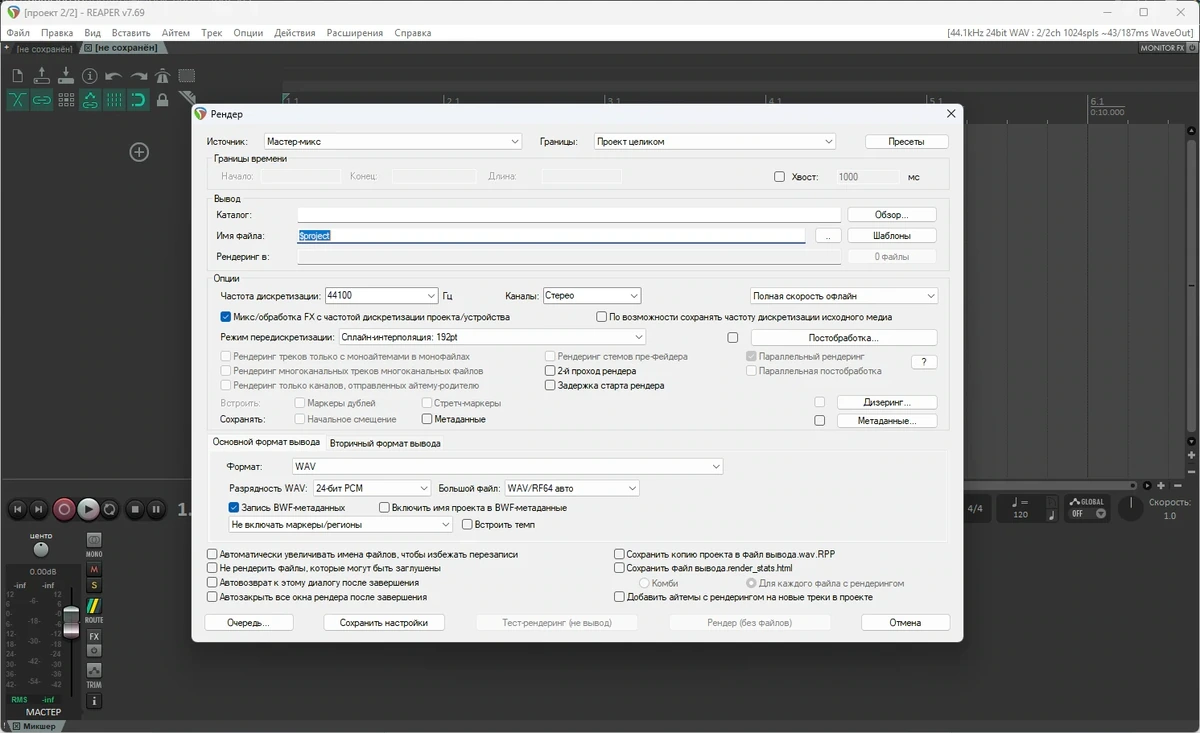Toggle the lock padlock icon

coord(162,100)
